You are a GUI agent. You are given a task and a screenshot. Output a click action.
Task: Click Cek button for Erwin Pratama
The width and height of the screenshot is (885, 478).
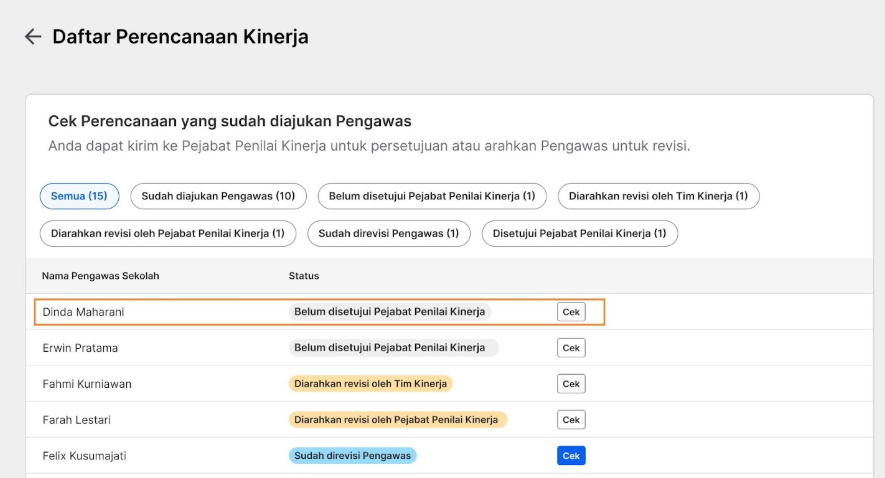pos(571,348)
